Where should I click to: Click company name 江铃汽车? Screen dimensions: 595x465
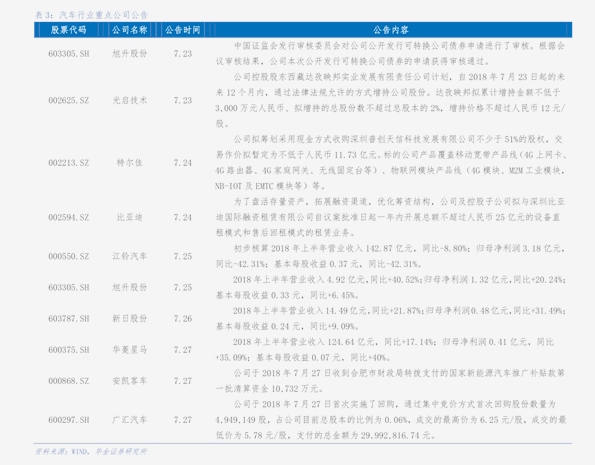[129, 256]
